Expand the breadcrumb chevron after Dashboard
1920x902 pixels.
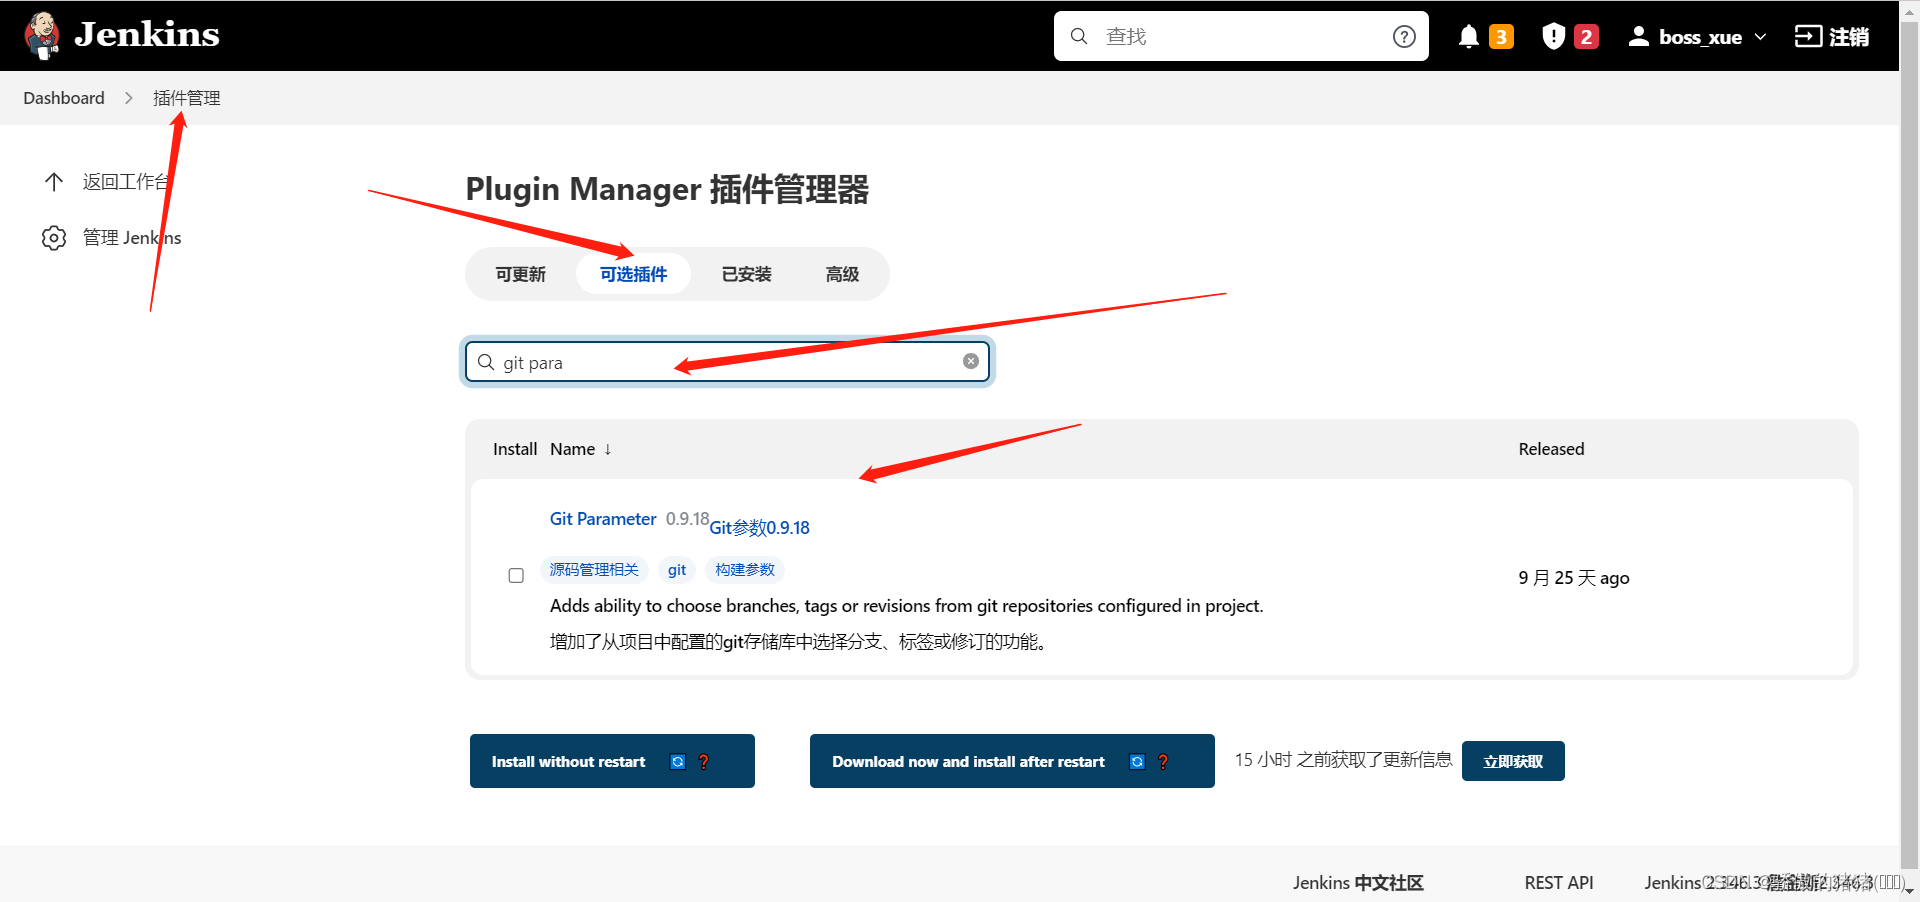tap(129, 98)
